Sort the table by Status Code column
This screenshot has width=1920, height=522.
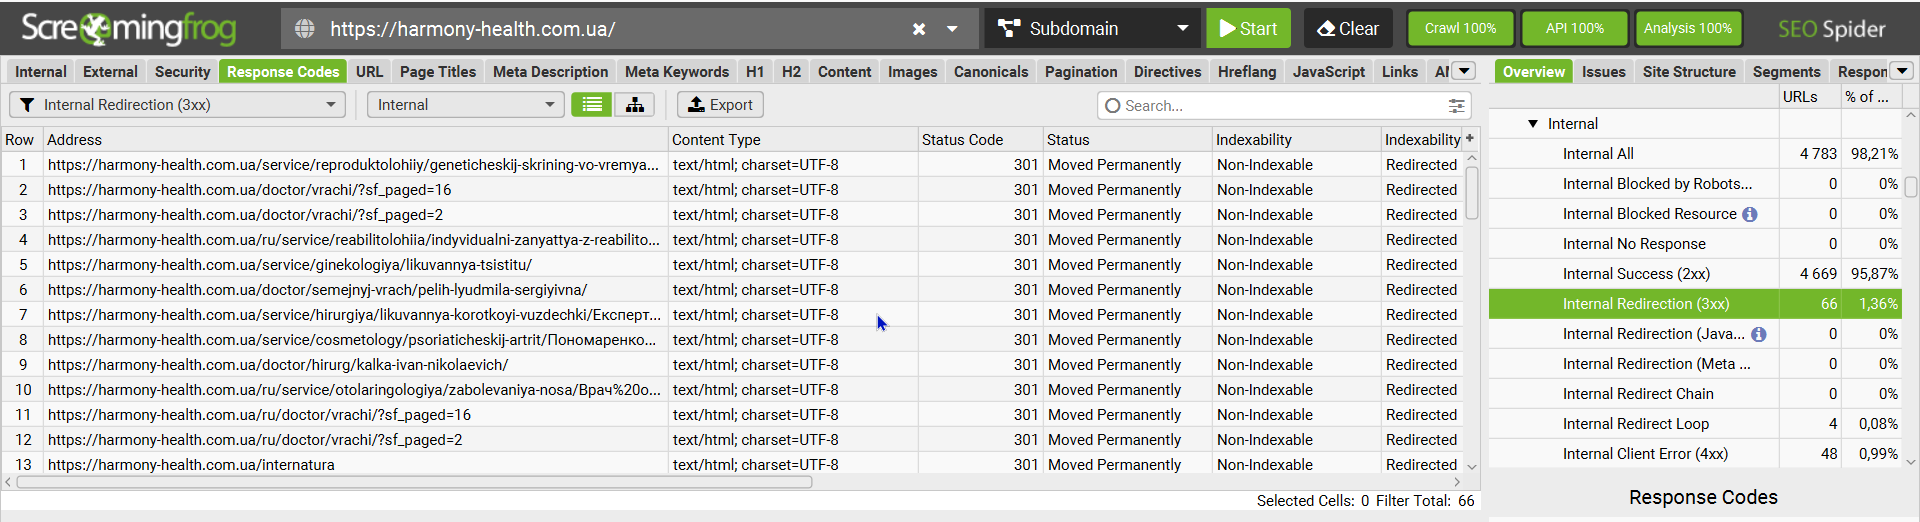click(962, 140)
